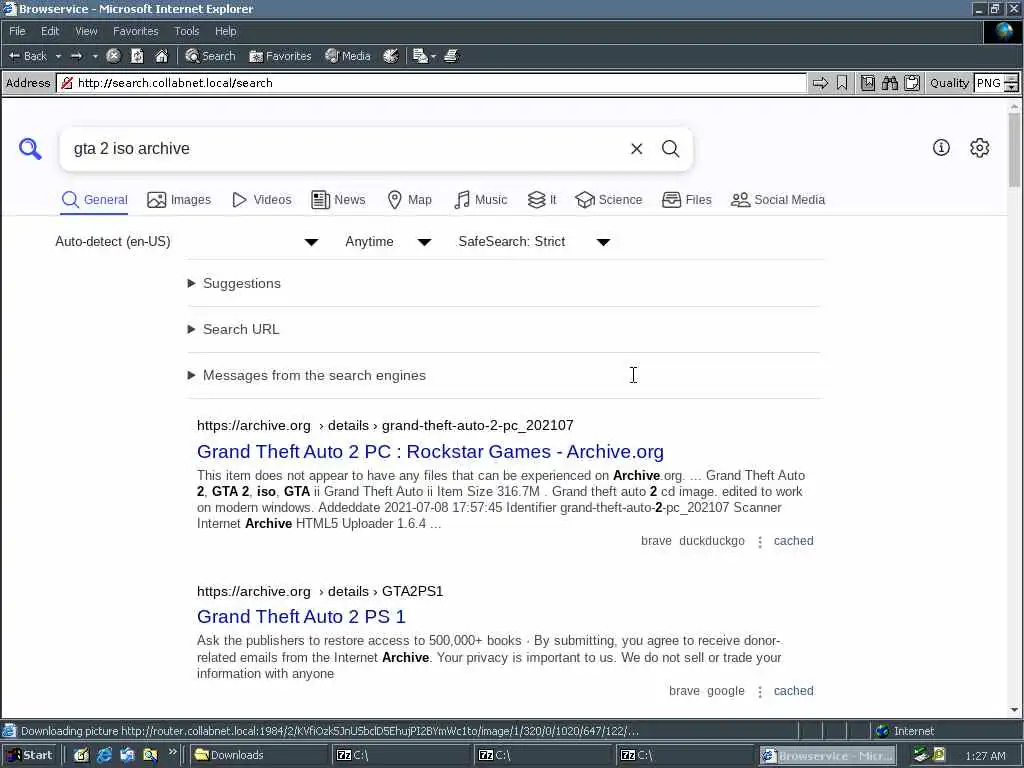The width and height of the screenshot is (1024, 768).
Task: Open cached link for the GTA 2 PS 1 result
Action: 793,691
